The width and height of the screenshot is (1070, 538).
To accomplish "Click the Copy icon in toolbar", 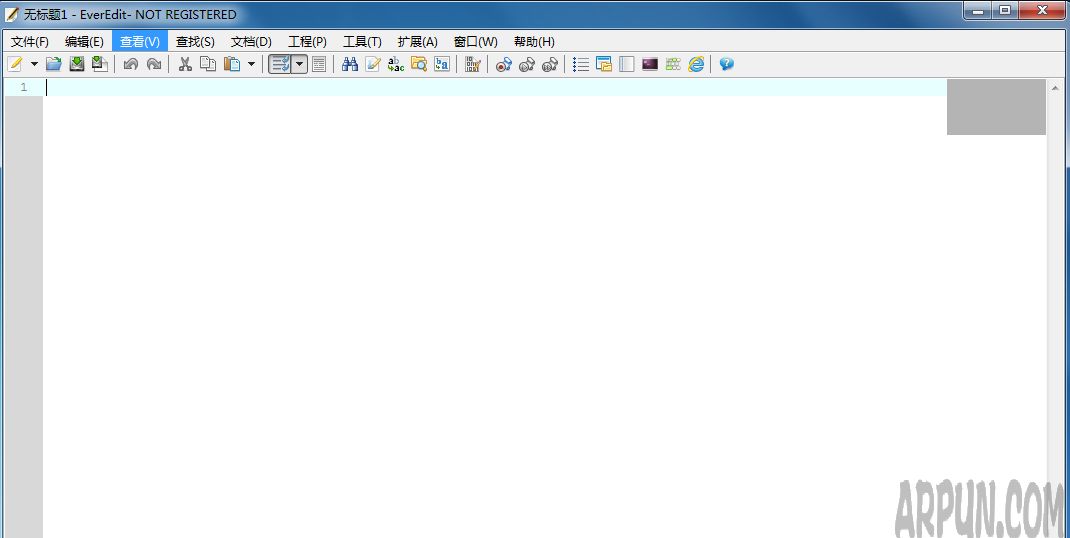I will (208, 64).
